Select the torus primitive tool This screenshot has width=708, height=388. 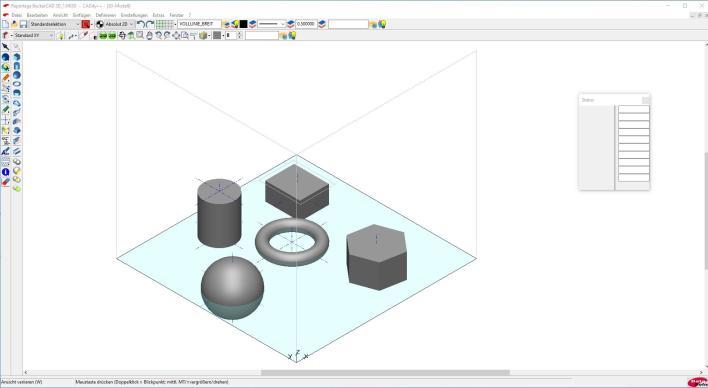coord(17,84)
